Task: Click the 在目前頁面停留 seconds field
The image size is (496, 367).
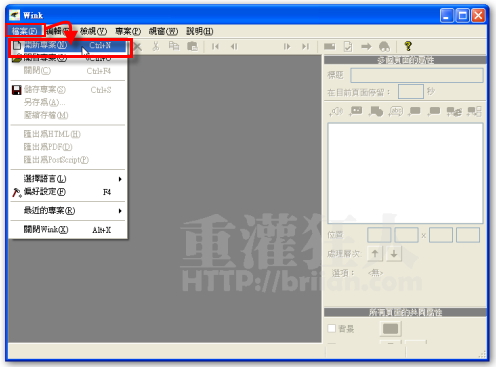Action: pos(411,91)
